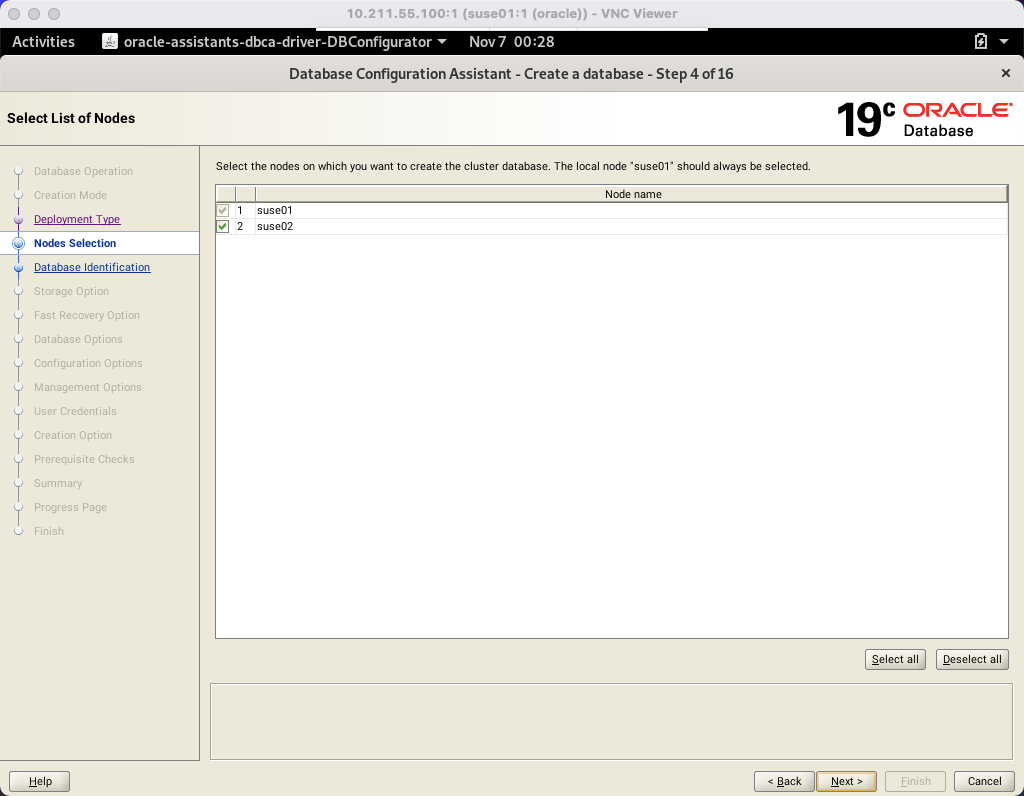
Task: Click the Creation Mode step label
Action: 70,195
